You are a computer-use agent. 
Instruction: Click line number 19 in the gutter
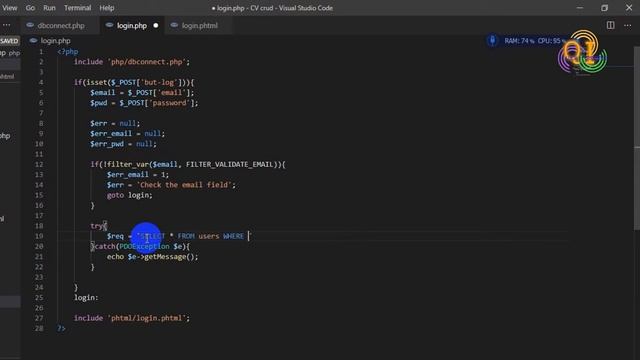tap(39, 236)
